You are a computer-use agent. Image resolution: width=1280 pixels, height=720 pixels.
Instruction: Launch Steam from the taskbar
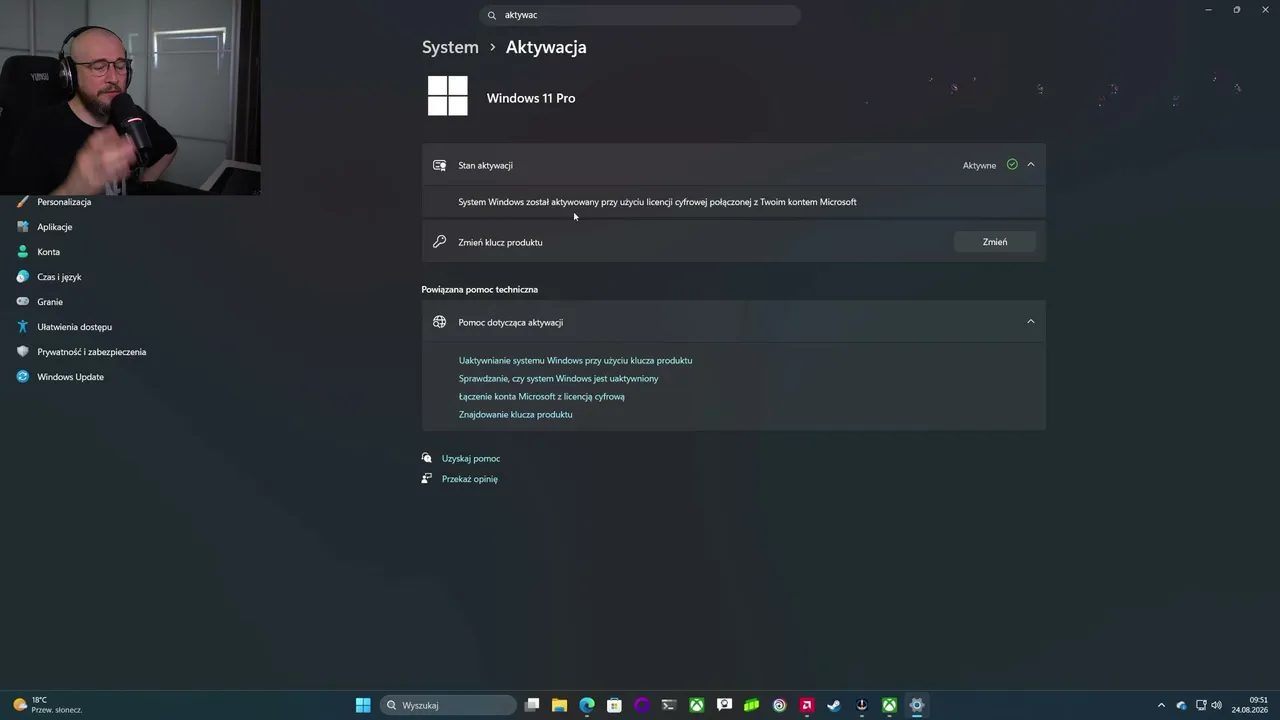(x=834, y=705)
